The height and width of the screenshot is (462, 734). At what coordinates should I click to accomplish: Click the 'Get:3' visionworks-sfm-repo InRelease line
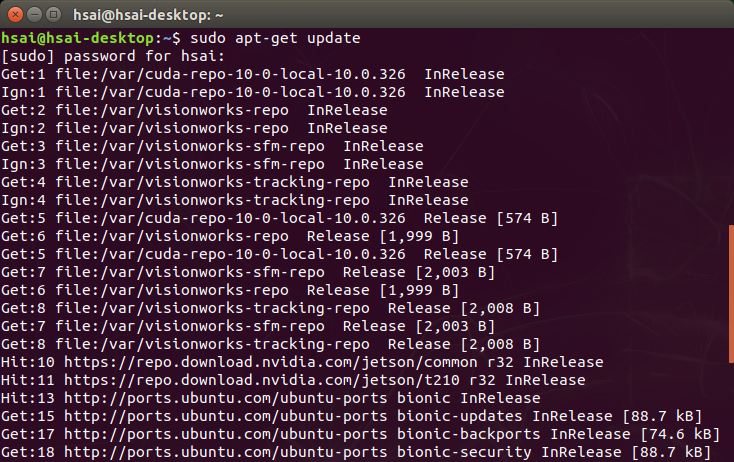212,146
